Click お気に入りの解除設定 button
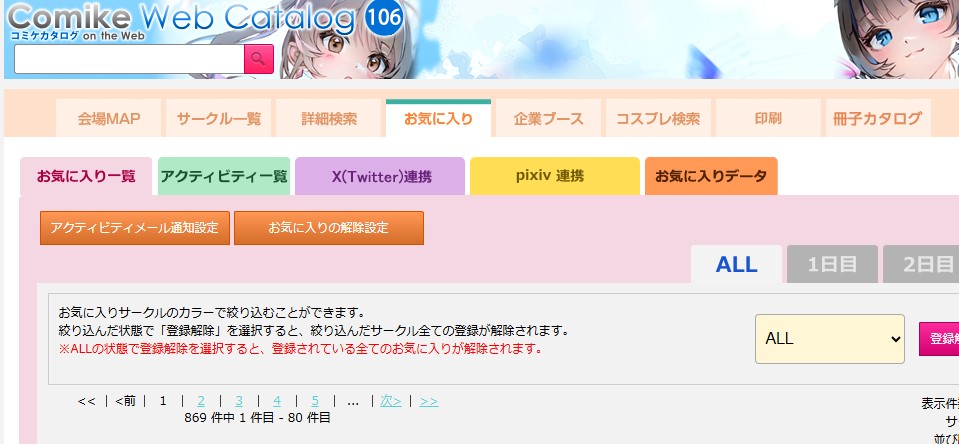The width and height of the screenshot is (959, 444). pyautogui.click(x=329, y=228)
